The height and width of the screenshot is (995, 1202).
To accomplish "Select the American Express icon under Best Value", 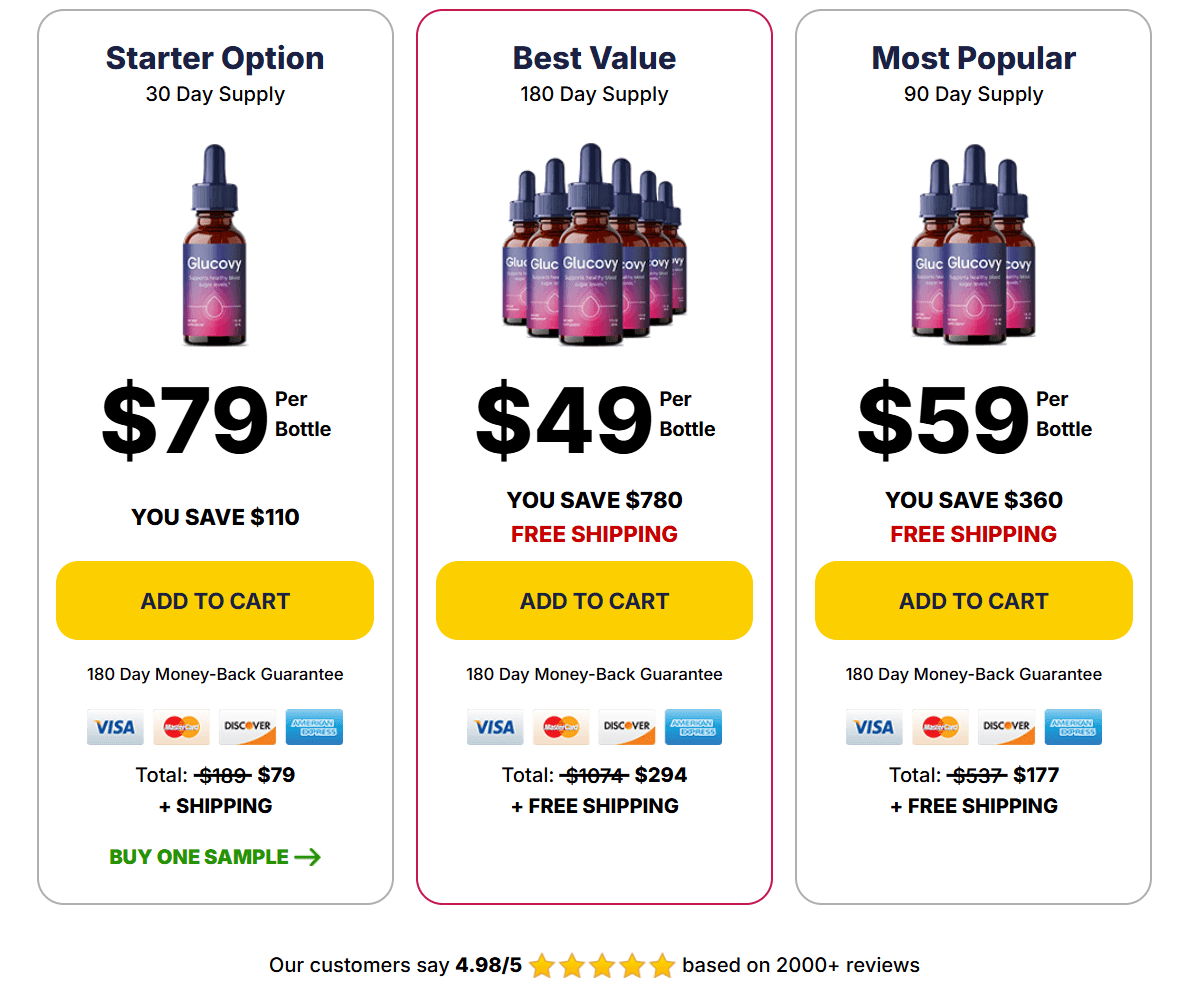I will point(693,727).
